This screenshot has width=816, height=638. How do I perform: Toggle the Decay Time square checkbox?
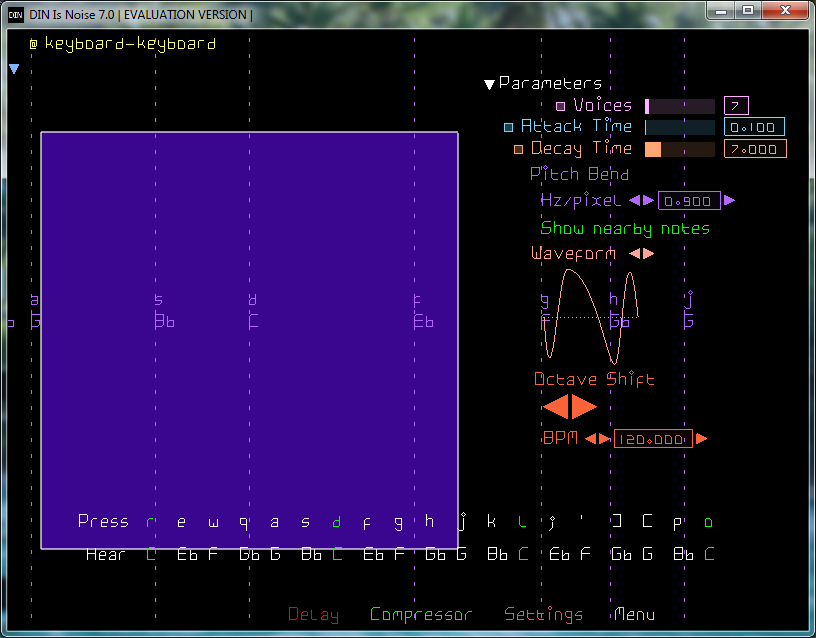[x=518, y=149]
